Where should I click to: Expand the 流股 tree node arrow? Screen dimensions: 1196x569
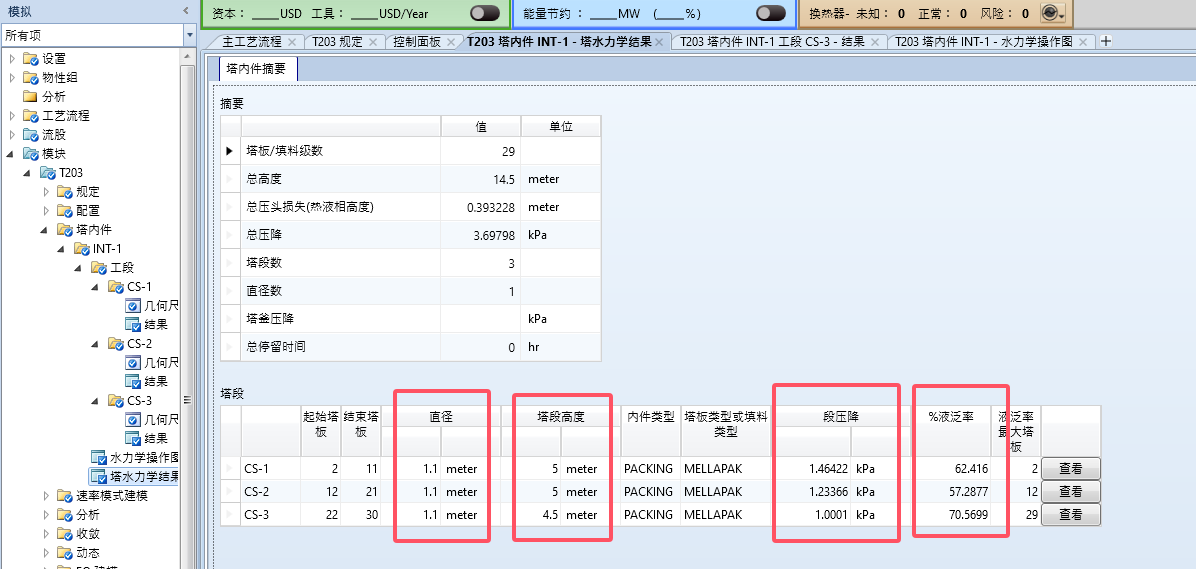pos(11,135)
